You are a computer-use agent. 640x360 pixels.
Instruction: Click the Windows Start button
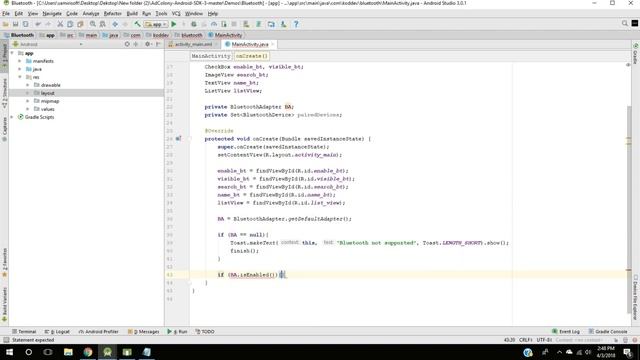pyautogui.click(x=9, y=352)
